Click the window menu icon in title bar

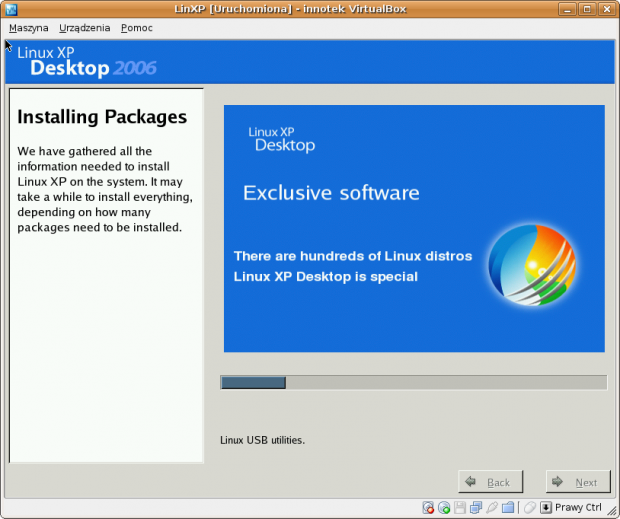[x=10, y=9]
